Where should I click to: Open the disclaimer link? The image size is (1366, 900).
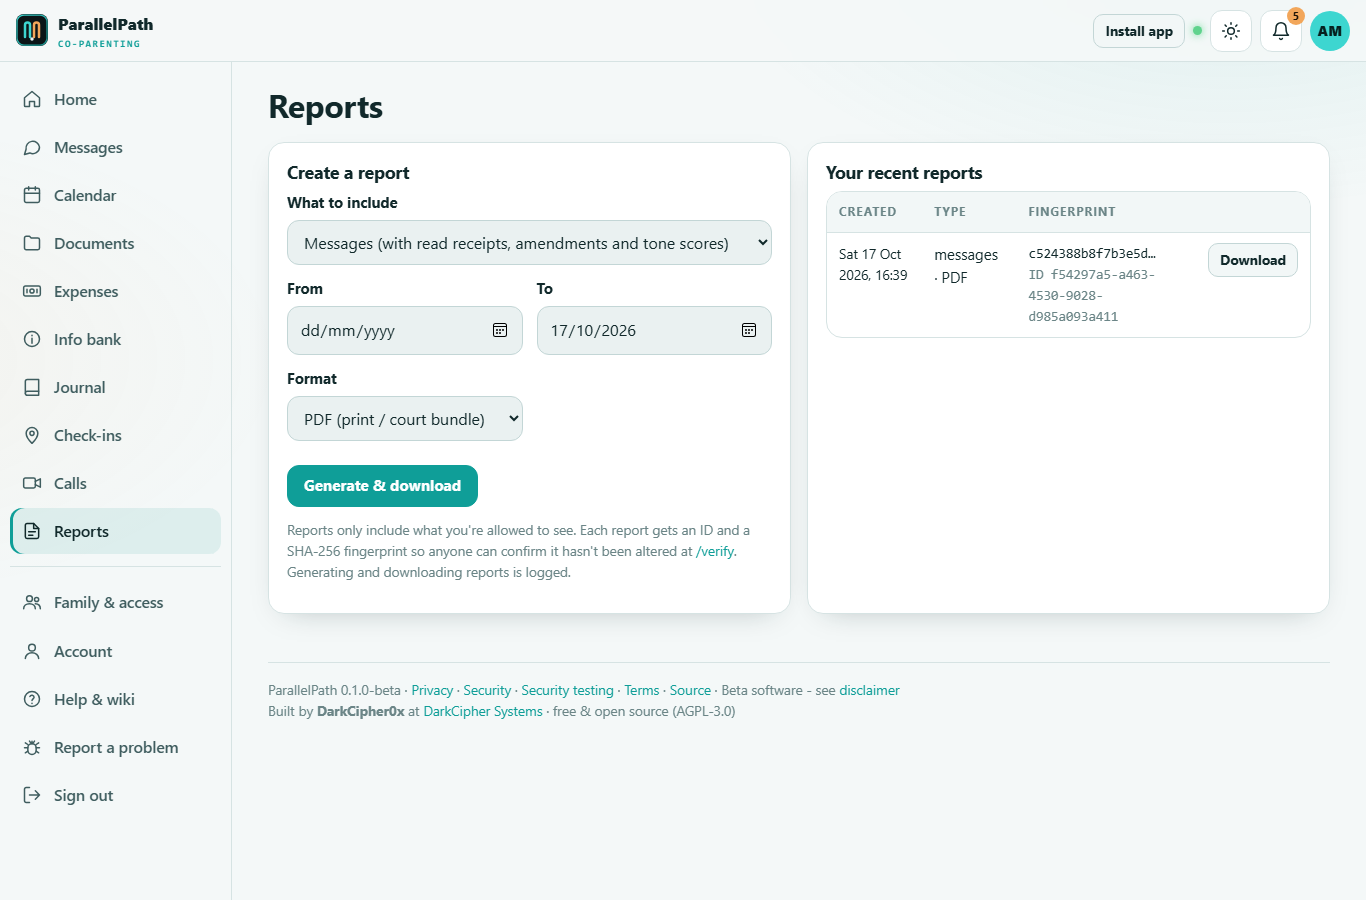point(869,690)
